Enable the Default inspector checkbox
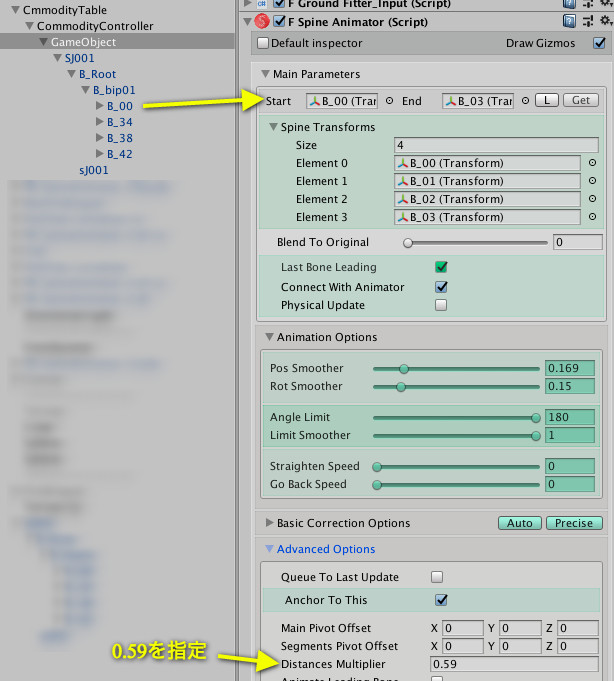The width and height of the screenshot is (614, 681). click(263, 43)
